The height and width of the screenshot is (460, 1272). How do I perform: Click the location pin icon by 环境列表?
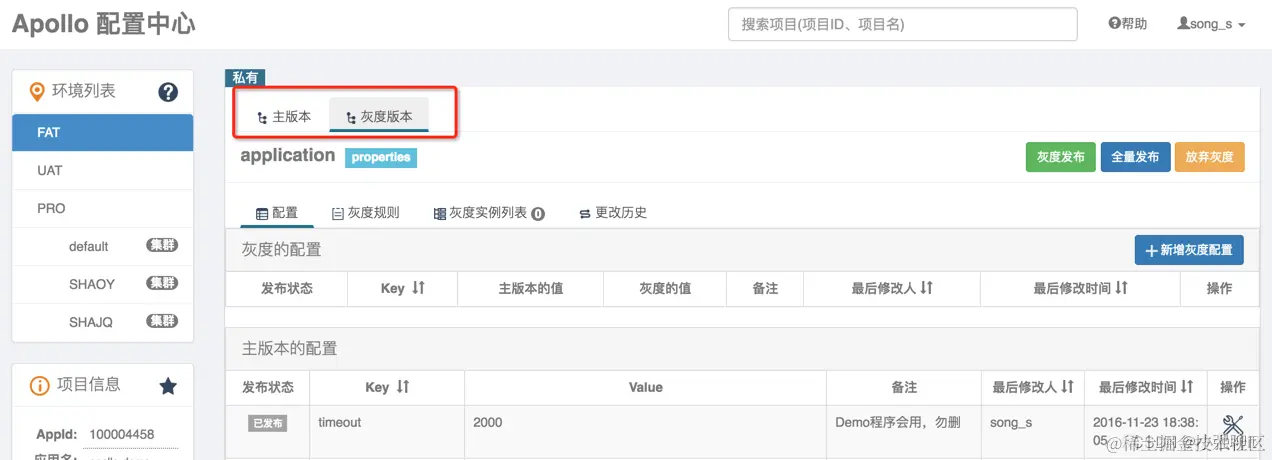click(37, 92)
